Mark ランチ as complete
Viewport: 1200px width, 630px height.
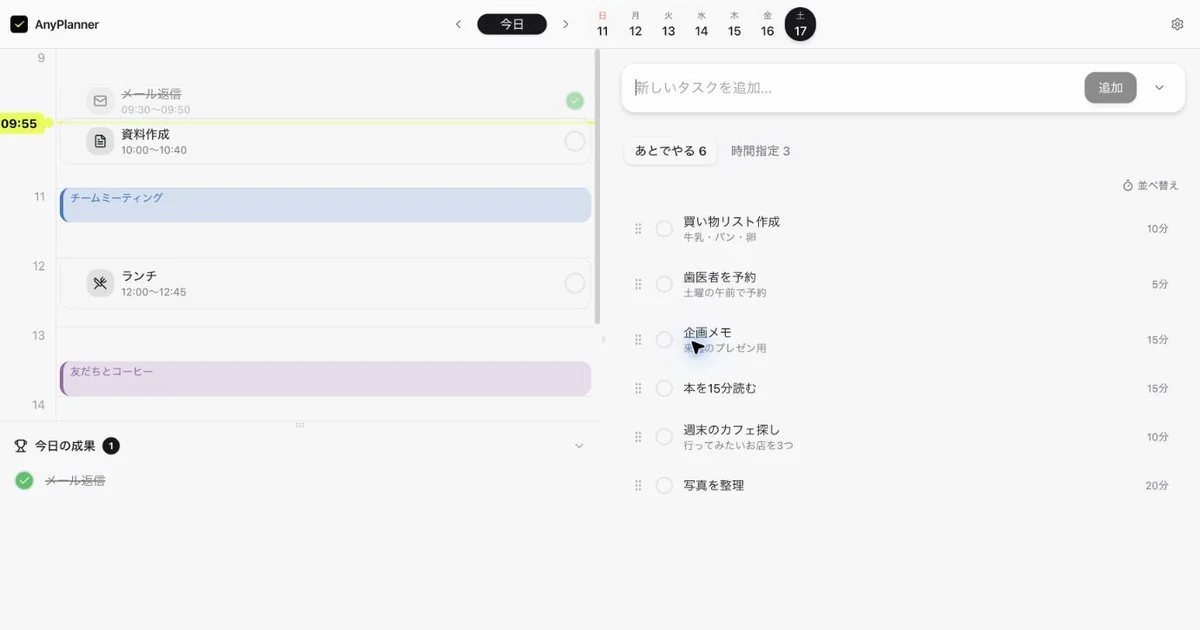coord(574,283)
